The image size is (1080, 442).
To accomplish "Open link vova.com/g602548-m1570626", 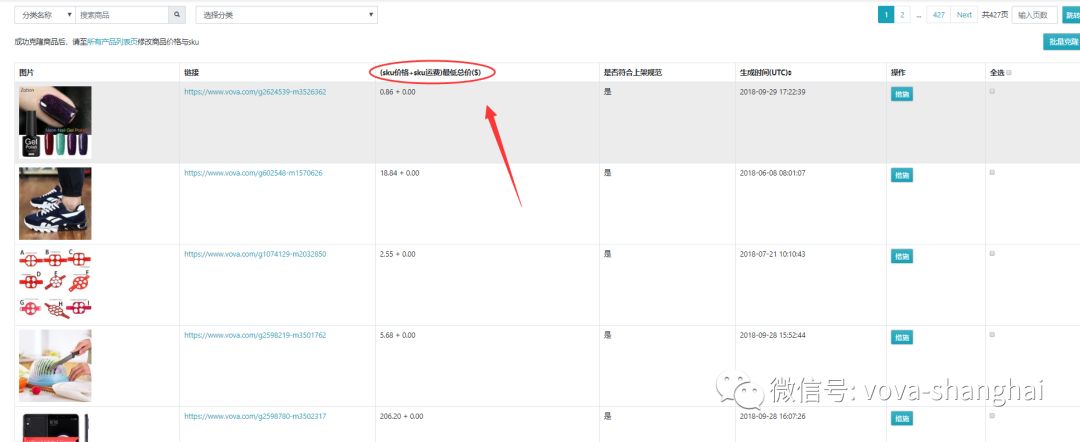I will coord(253,173).
